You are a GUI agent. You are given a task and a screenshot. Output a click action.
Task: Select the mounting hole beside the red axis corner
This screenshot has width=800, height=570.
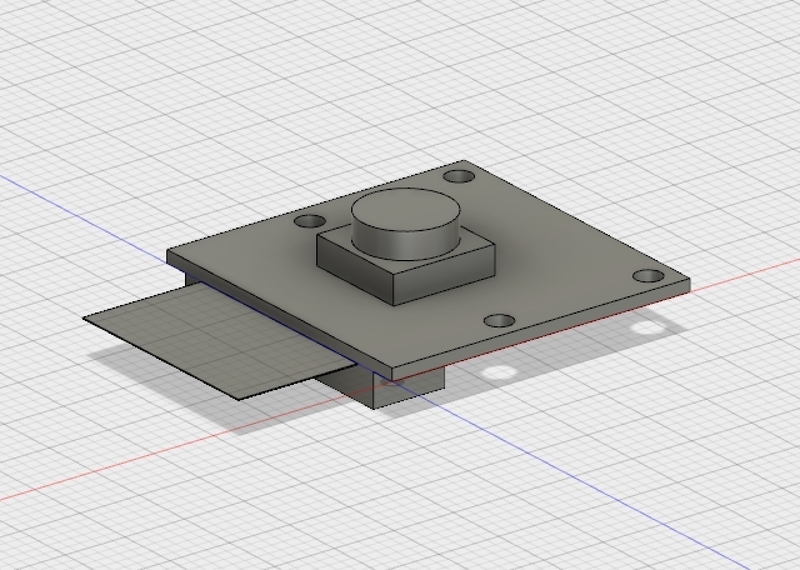click(x=648, y=277)
